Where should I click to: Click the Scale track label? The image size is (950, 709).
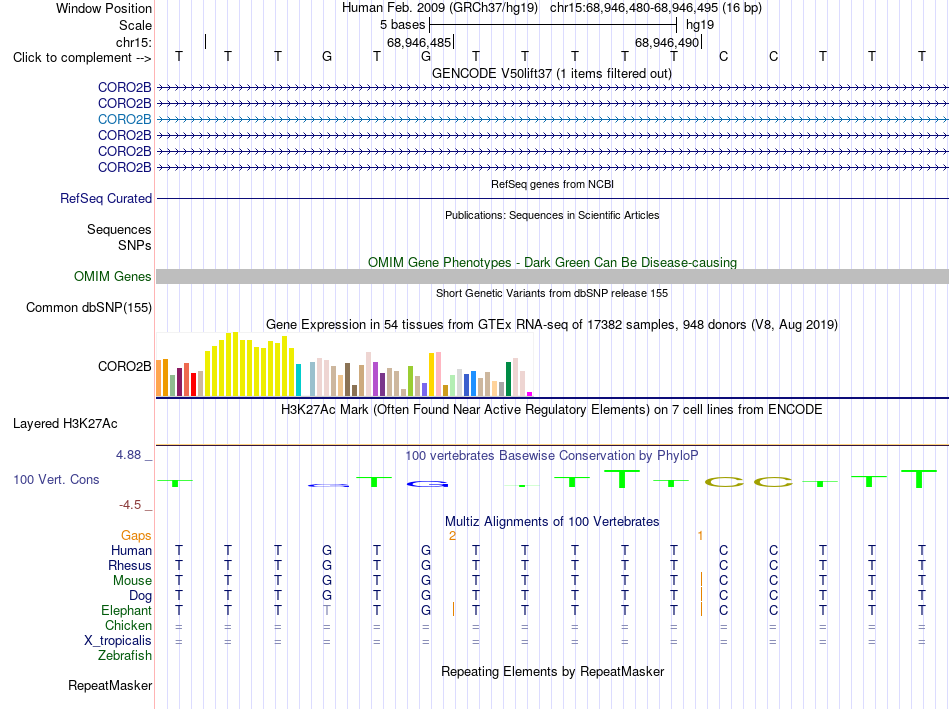[x=135, y=25]
